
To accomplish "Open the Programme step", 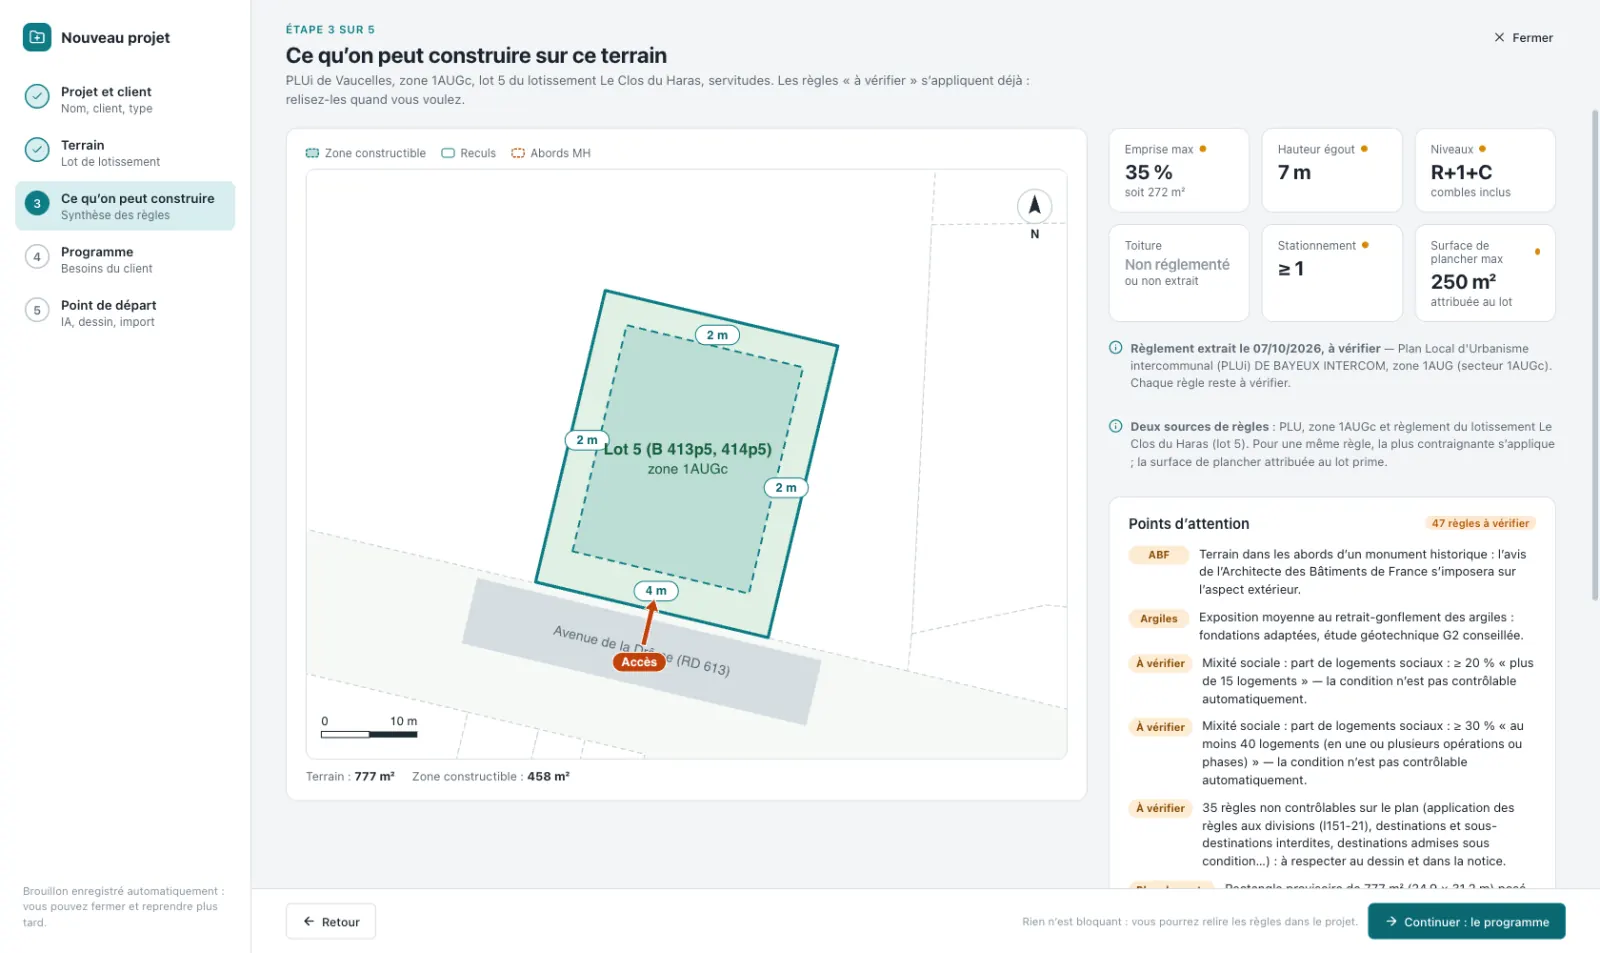I will tap(125, 259).
